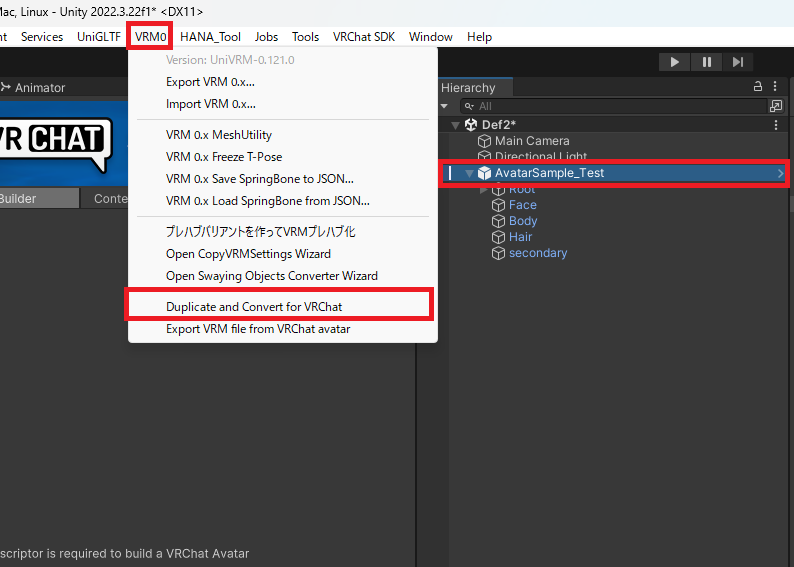The image size is (794, 567).
Task: Open the Tools menu
Action: (305, 37)
